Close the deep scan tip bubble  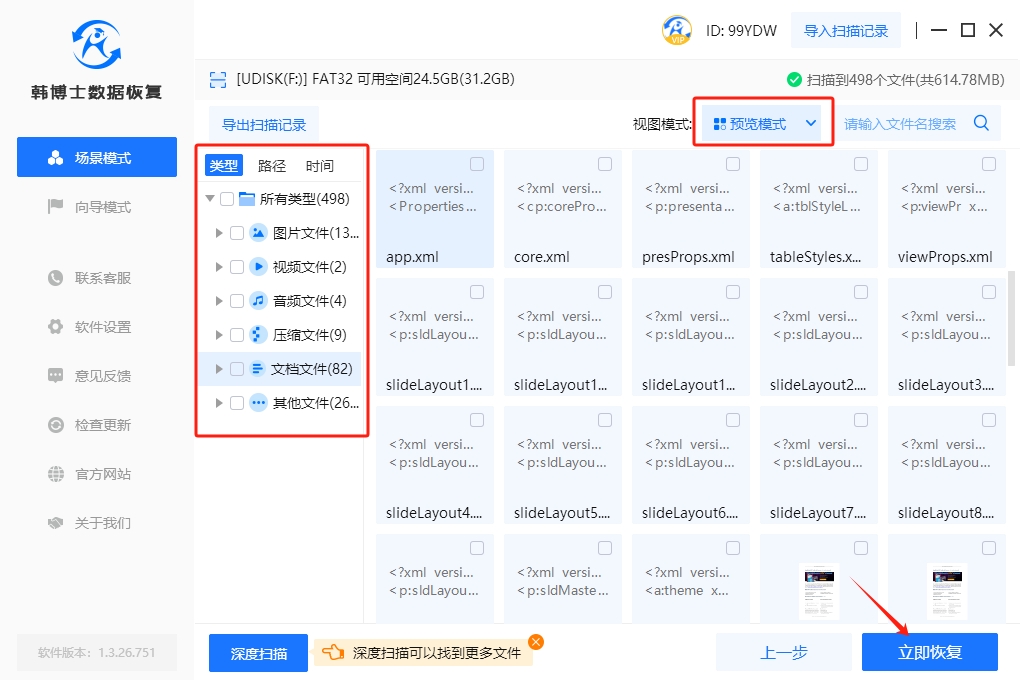click(x=536, y=642)
